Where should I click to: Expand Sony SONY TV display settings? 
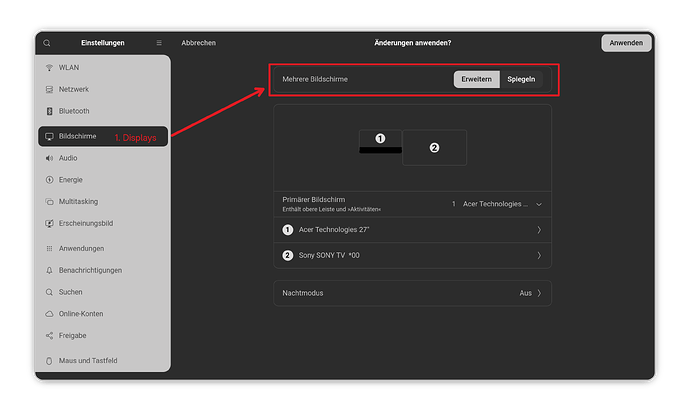tap(412, 255)
